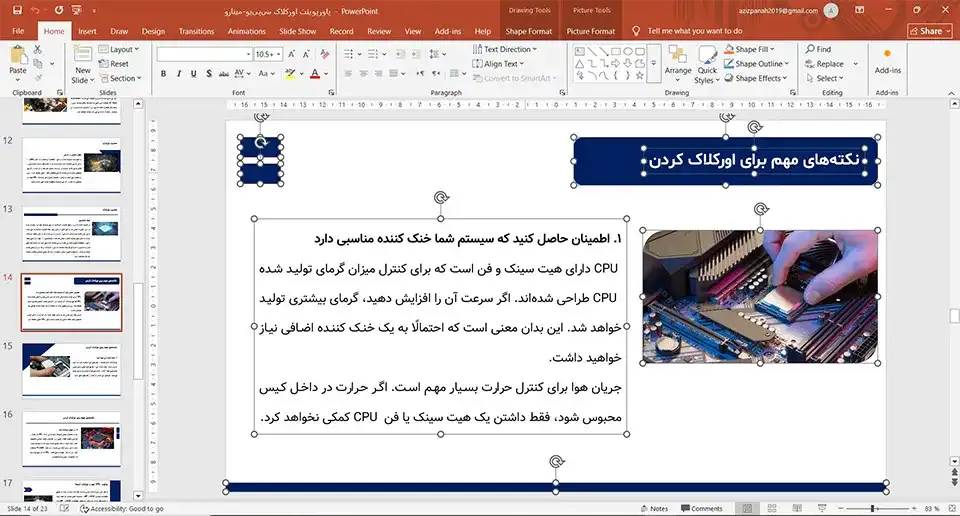Click Tell me what you want to do
Screen dimensions: 960x516
(695, 31)
